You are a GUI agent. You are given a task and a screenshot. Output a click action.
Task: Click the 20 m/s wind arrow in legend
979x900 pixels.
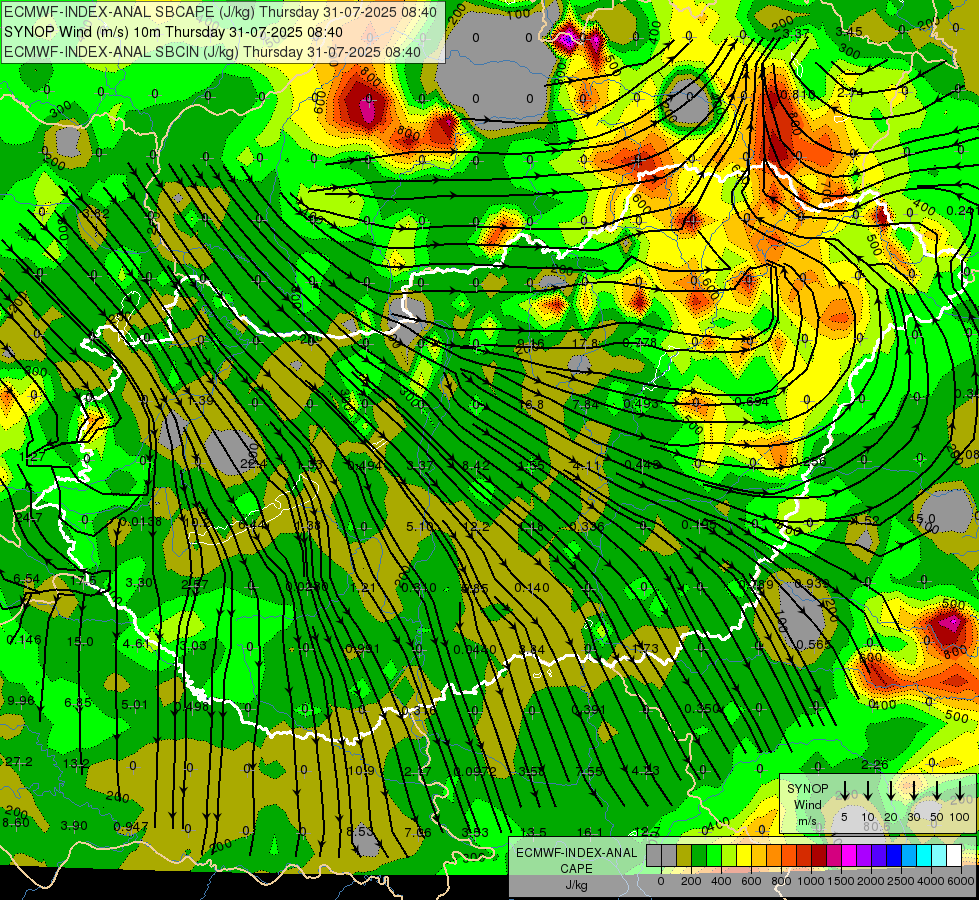point(891,790)
